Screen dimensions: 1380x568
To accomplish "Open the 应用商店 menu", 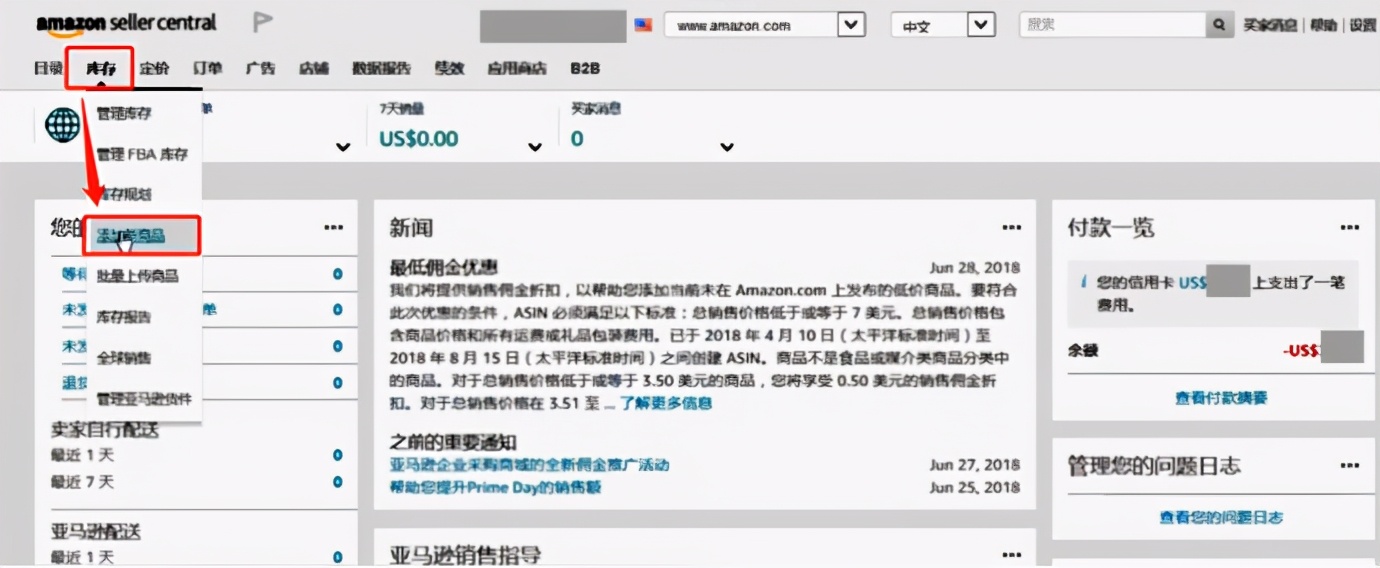I will [x=517, y=68].
